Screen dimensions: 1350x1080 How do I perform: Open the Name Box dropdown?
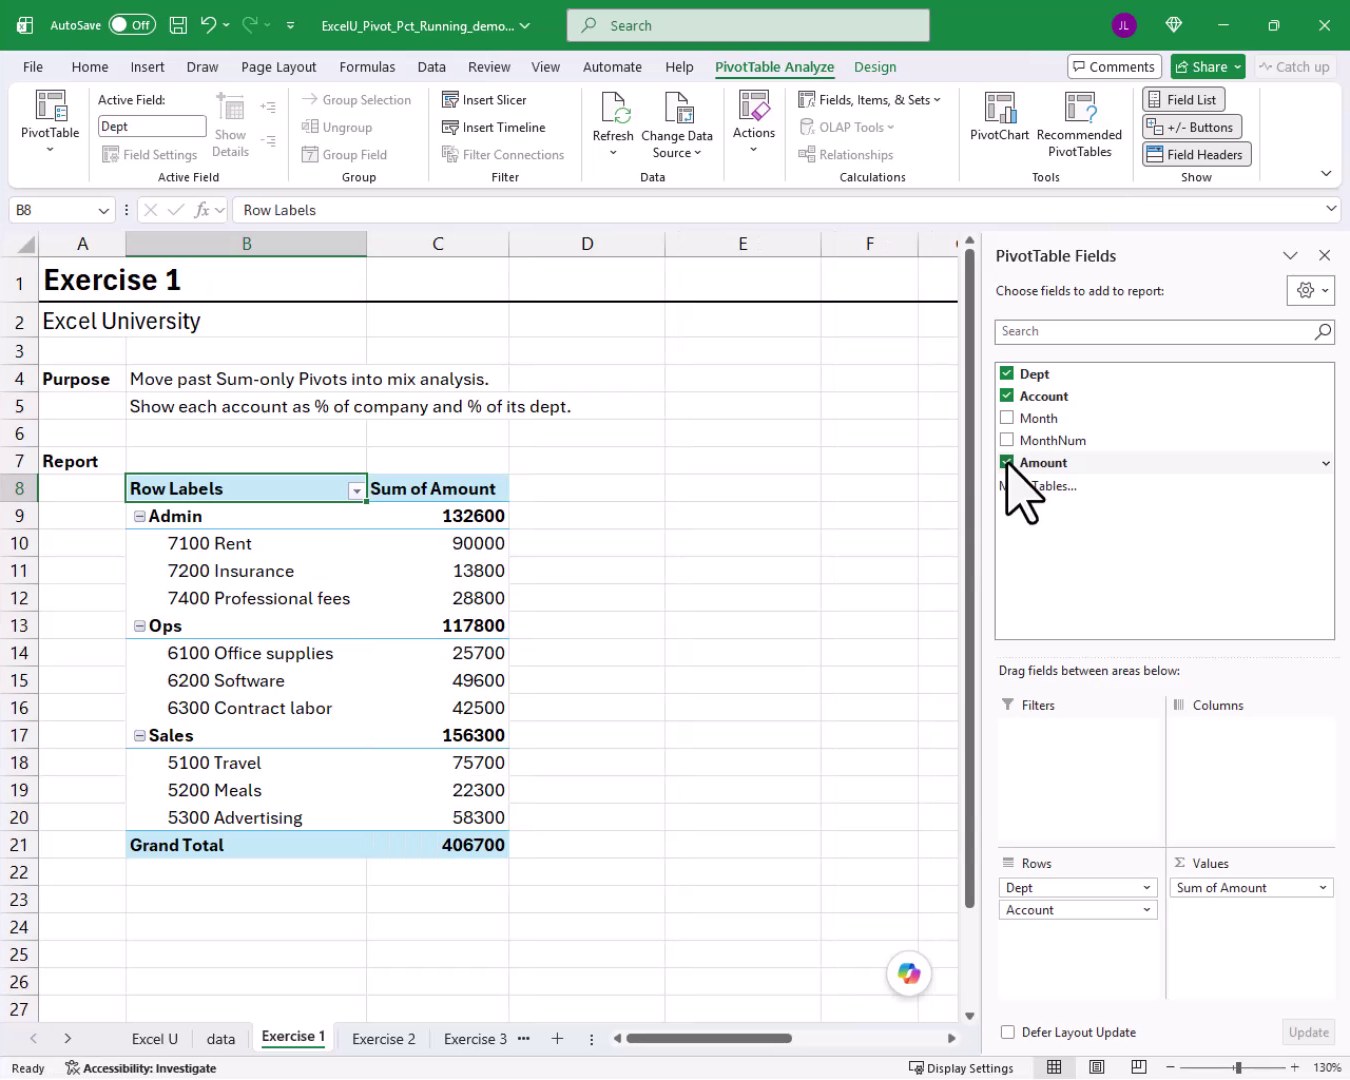(x=103, y=210)
